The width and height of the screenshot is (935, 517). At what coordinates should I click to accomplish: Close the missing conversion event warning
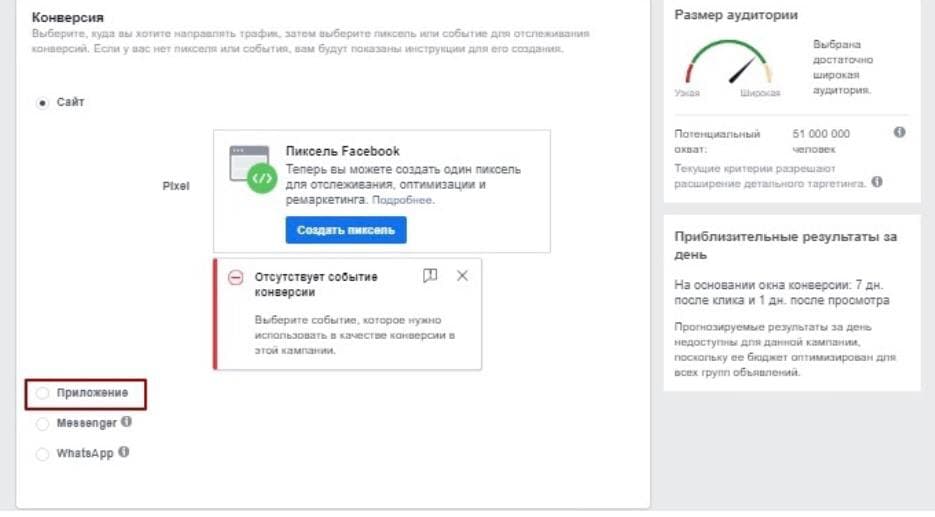[462, 275]
